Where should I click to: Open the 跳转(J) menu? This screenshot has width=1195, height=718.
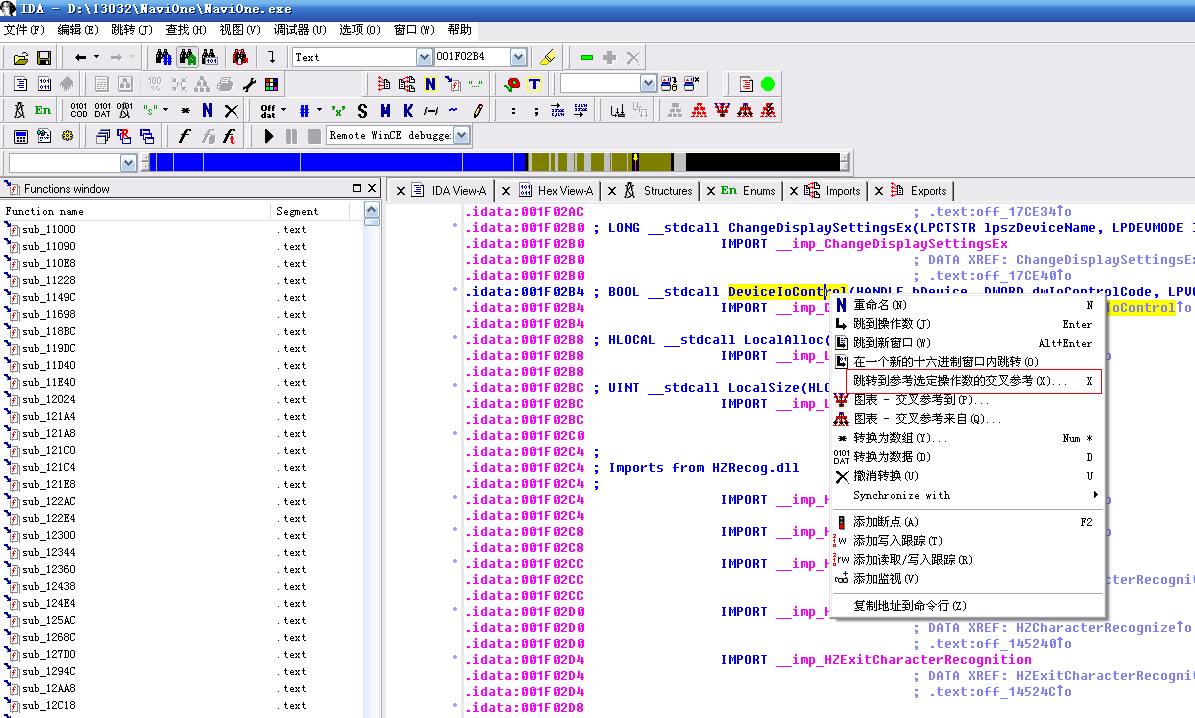[132, 30]
